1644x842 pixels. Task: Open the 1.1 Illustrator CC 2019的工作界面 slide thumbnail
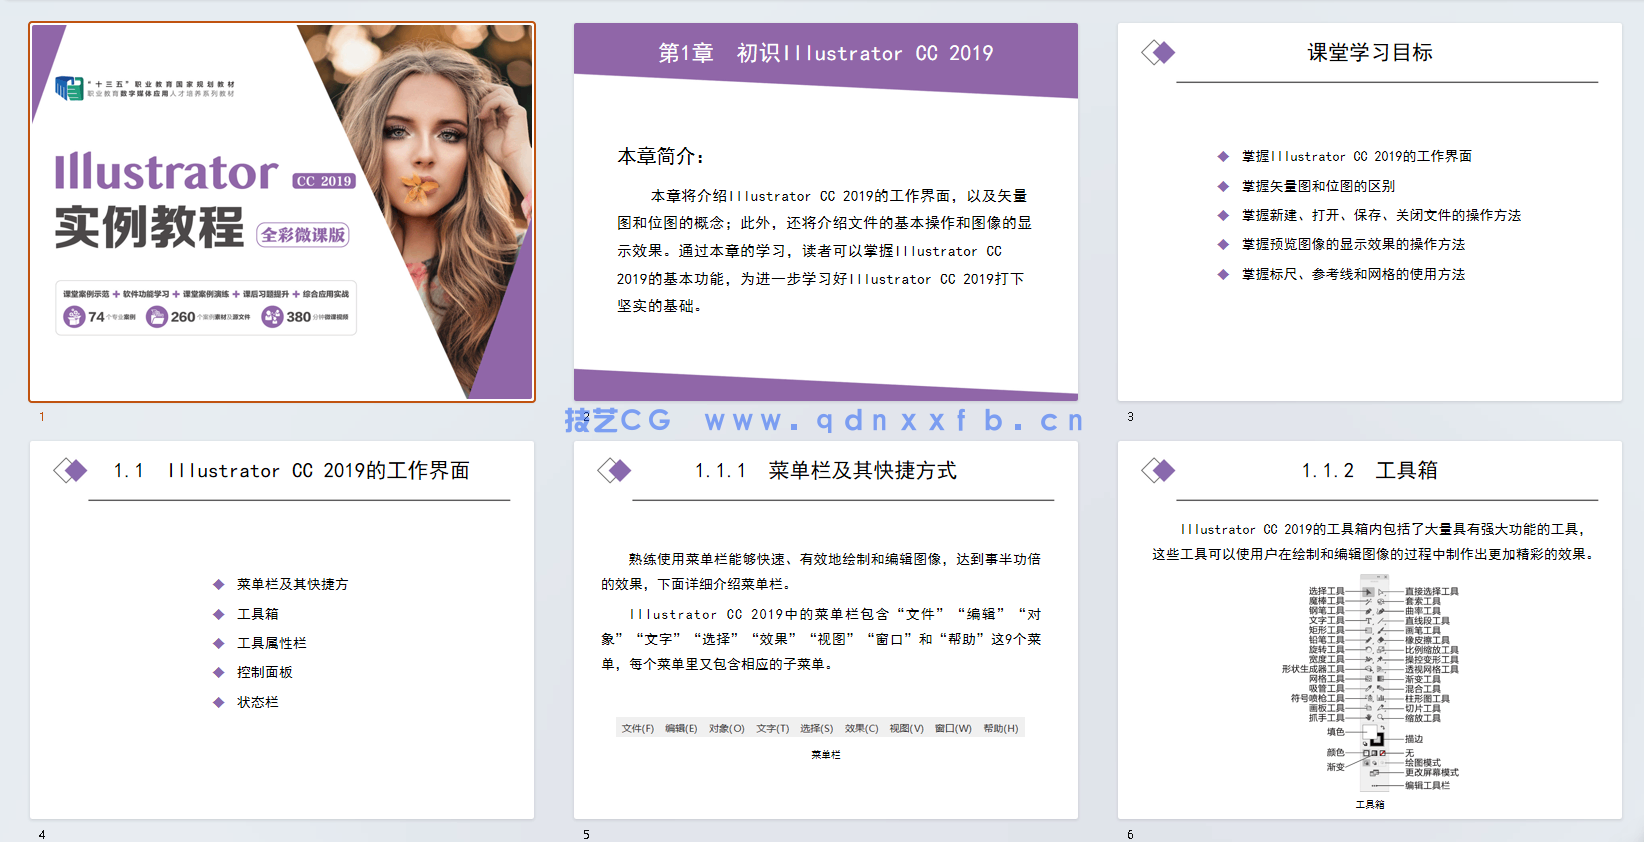282,630
